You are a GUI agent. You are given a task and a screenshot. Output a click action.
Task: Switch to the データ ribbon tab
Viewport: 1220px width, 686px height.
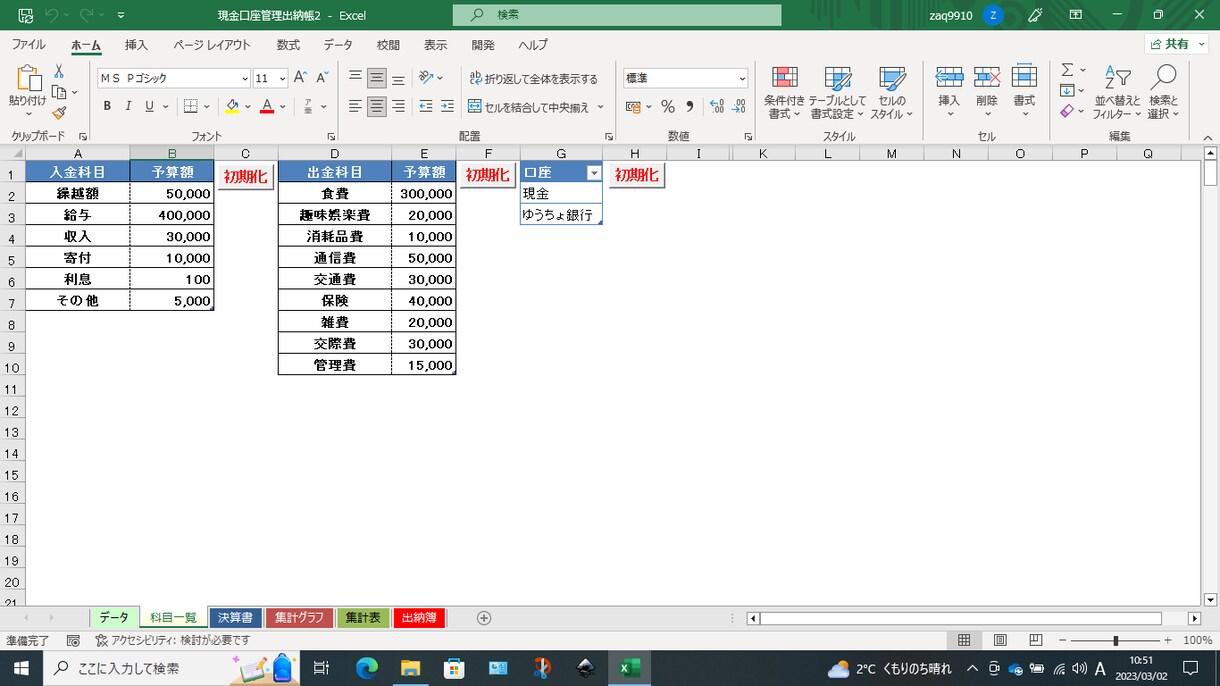338,45
